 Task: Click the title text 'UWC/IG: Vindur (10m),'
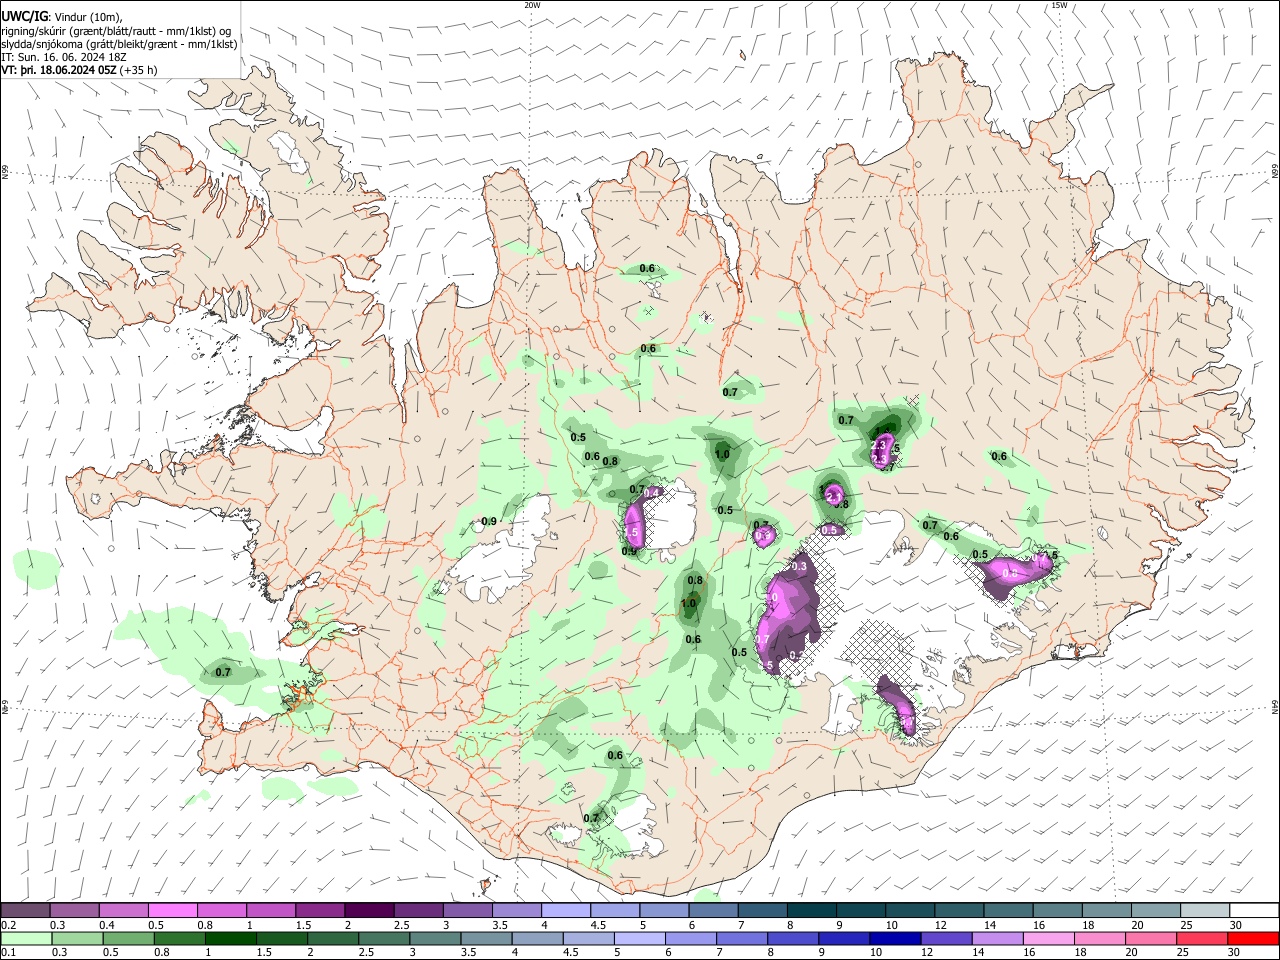click(x=61, y=17)
